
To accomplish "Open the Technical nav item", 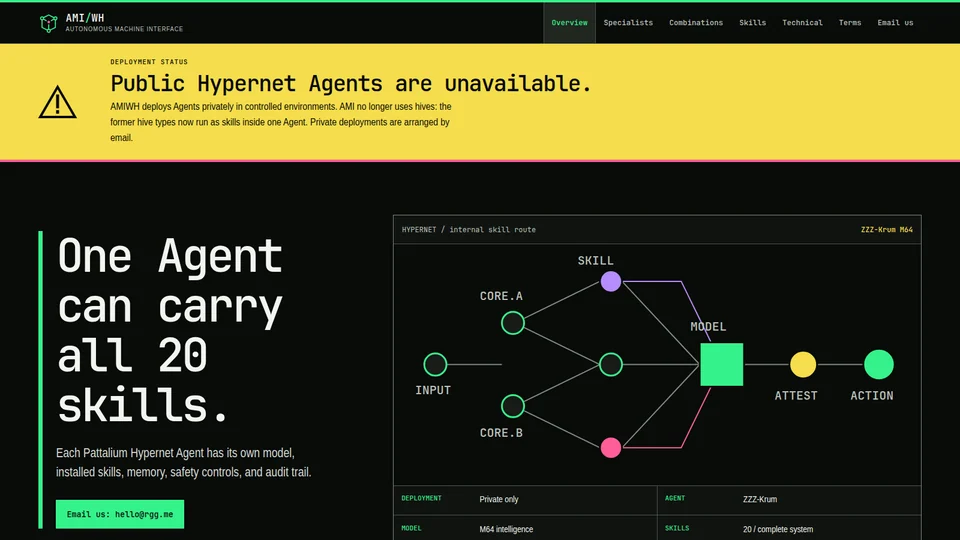I will pos(802,23).
